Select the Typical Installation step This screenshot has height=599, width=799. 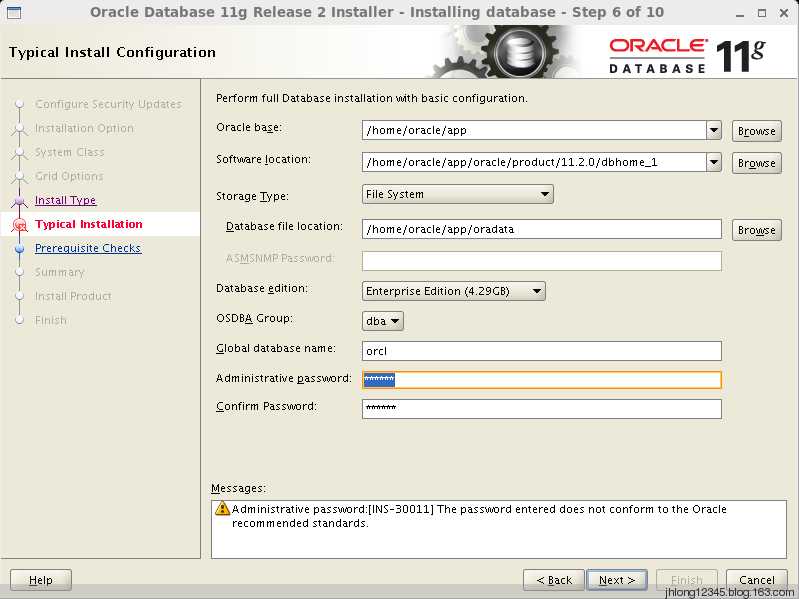89,224
